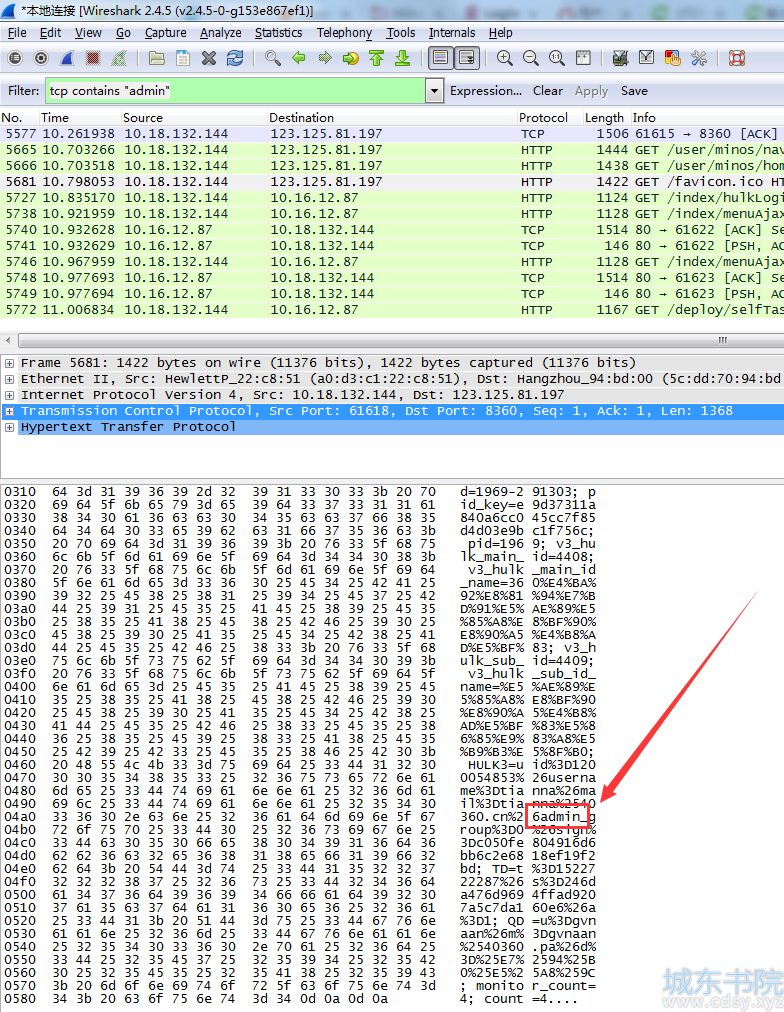Image resolution: width=784 pixels, height=1012 pixels.
Task: Stop the running capture (red square icon)
Action: click(x=93, y=58)
